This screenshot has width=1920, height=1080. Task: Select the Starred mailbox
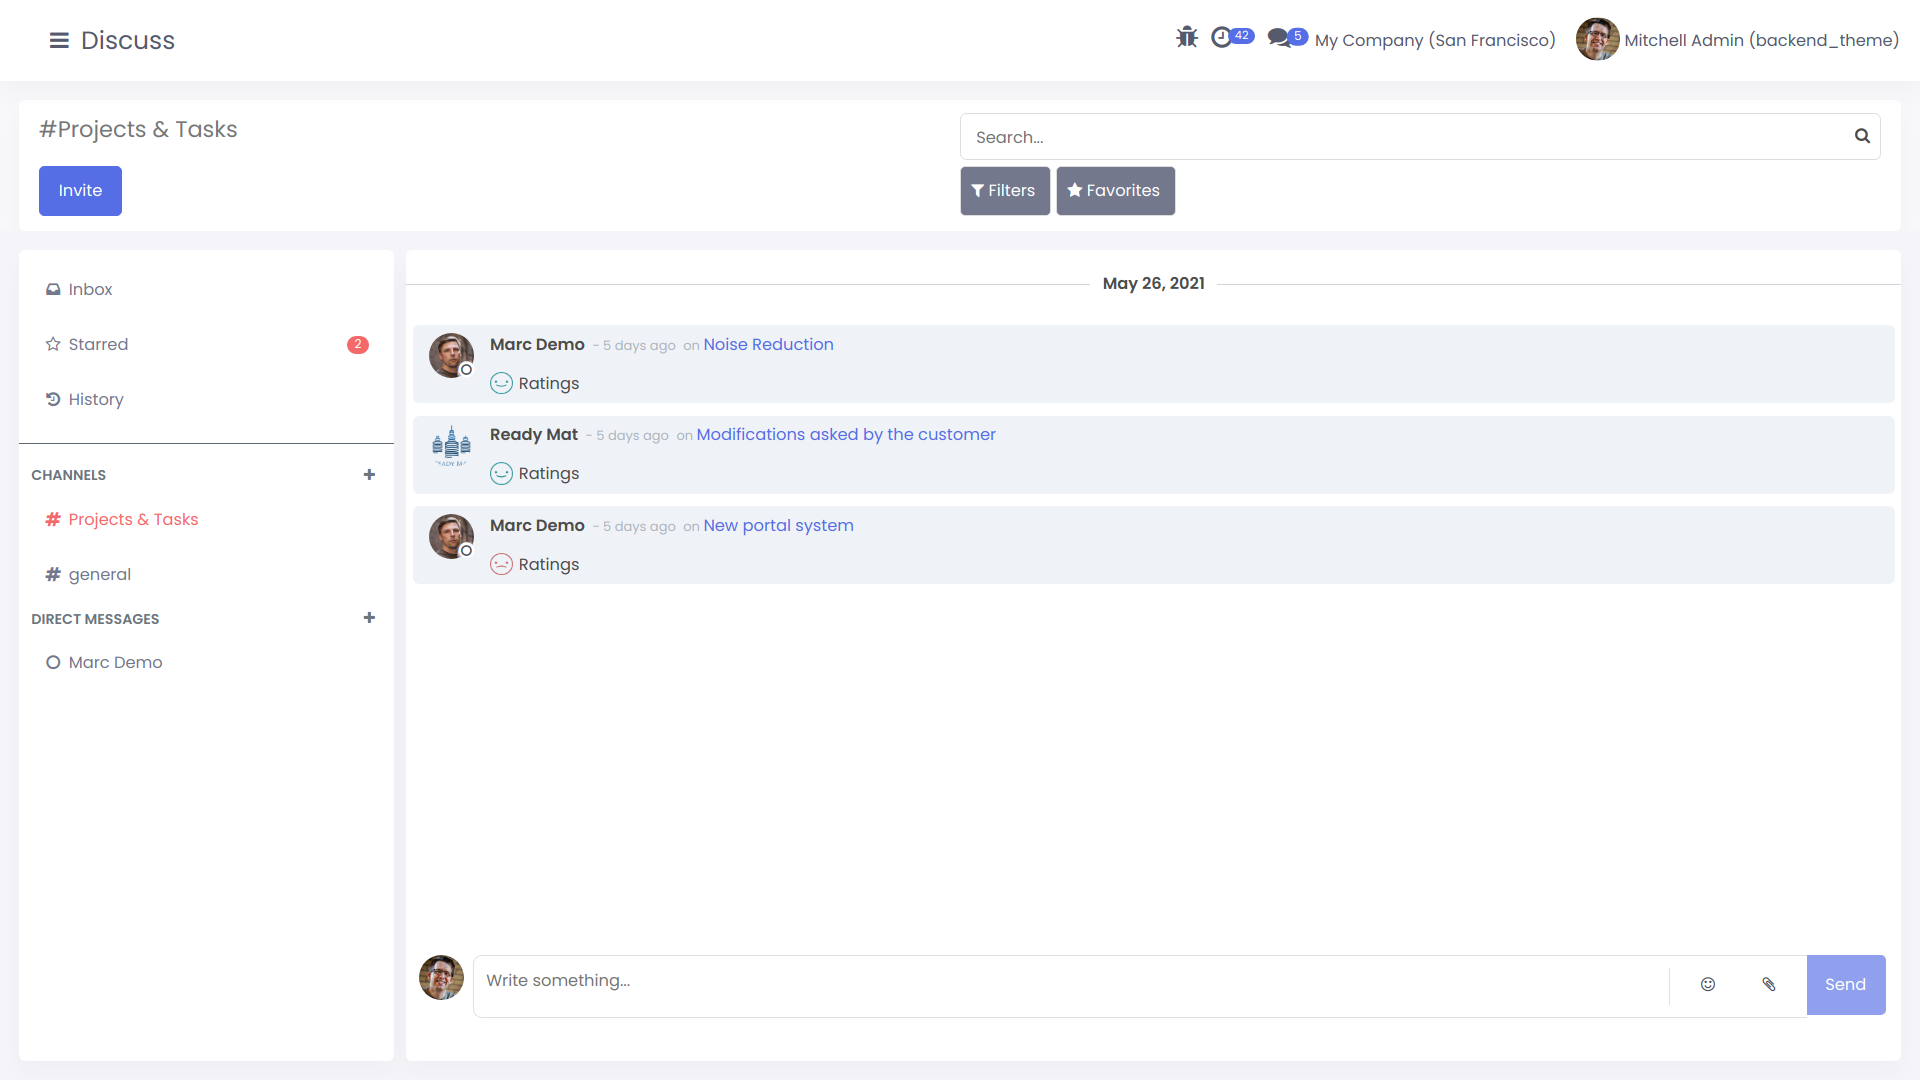pos(98,344)
